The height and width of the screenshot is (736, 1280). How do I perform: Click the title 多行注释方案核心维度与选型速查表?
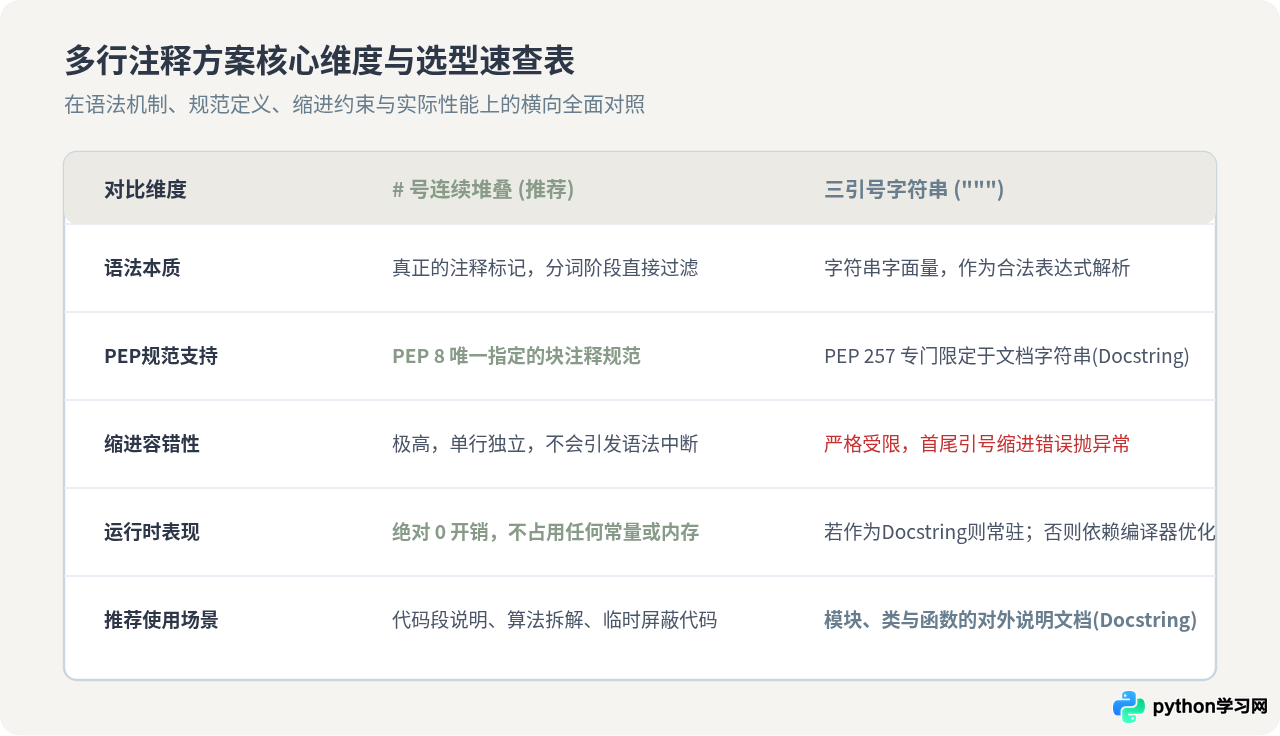320,61
